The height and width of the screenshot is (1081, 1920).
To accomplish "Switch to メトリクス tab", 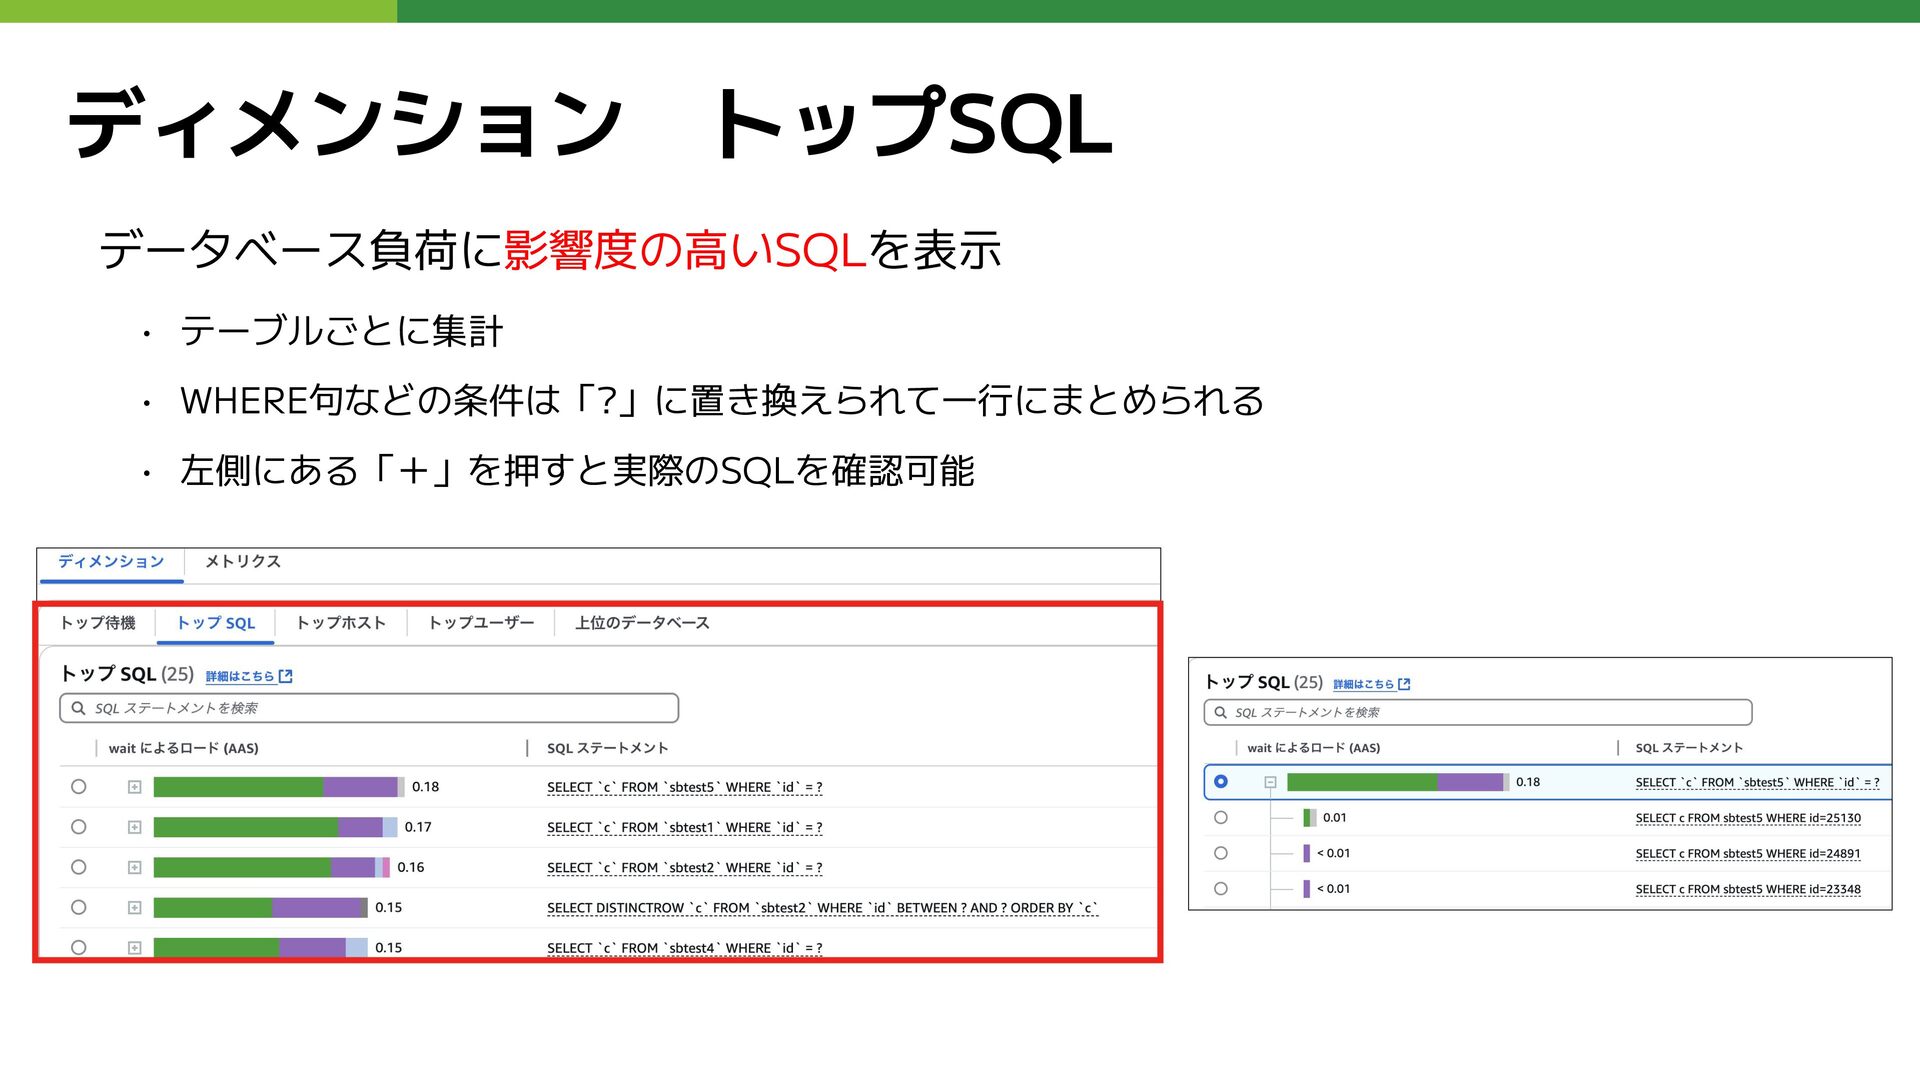I will 243,562.
